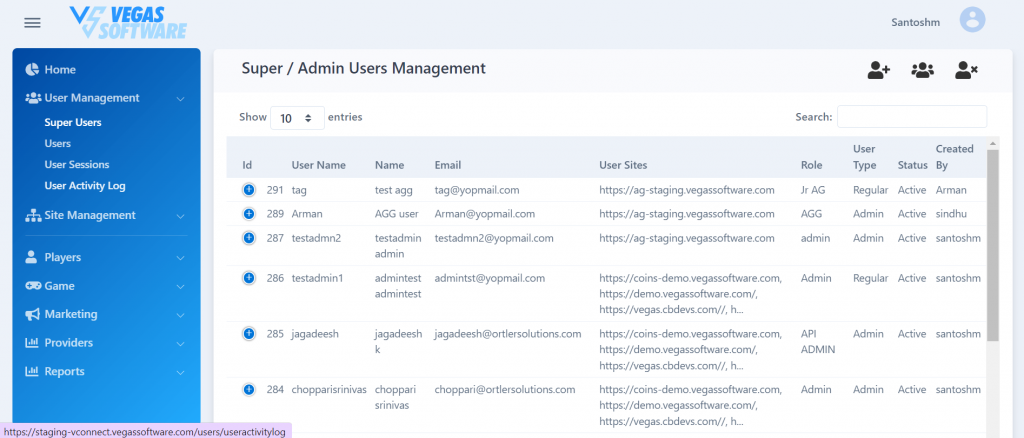Viewport: 1024px width, 438px height.
Task: Sort table by Name column
Action: tap(389, 165)
